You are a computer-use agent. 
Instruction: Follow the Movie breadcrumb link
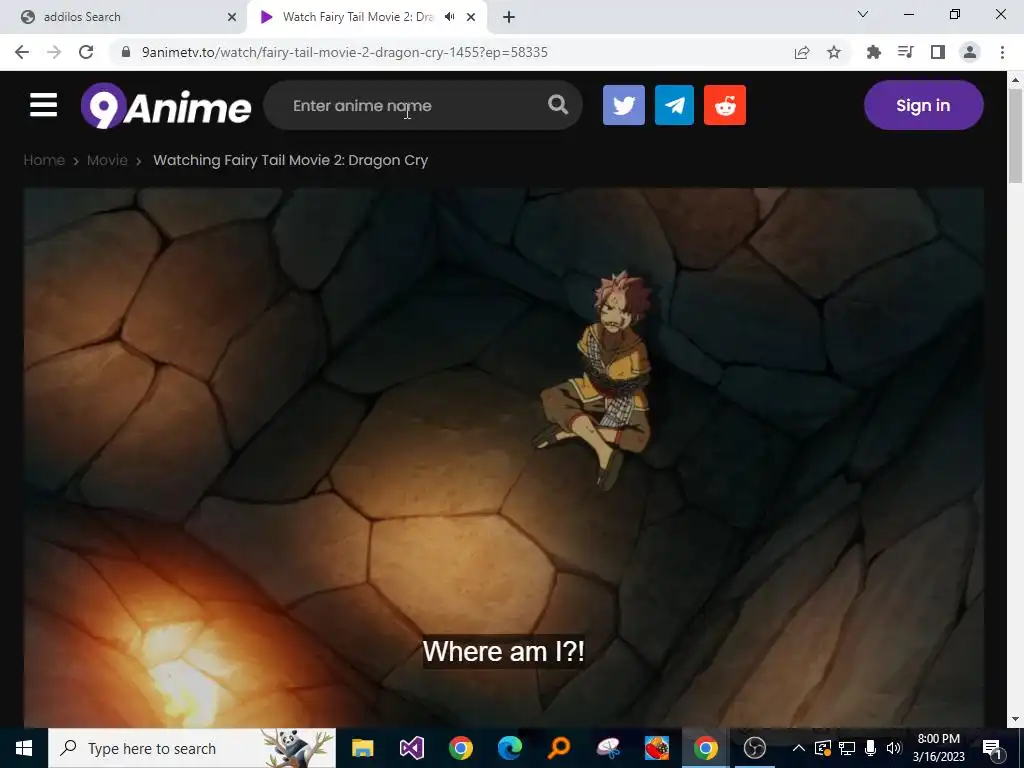click(x=107, y=160)
